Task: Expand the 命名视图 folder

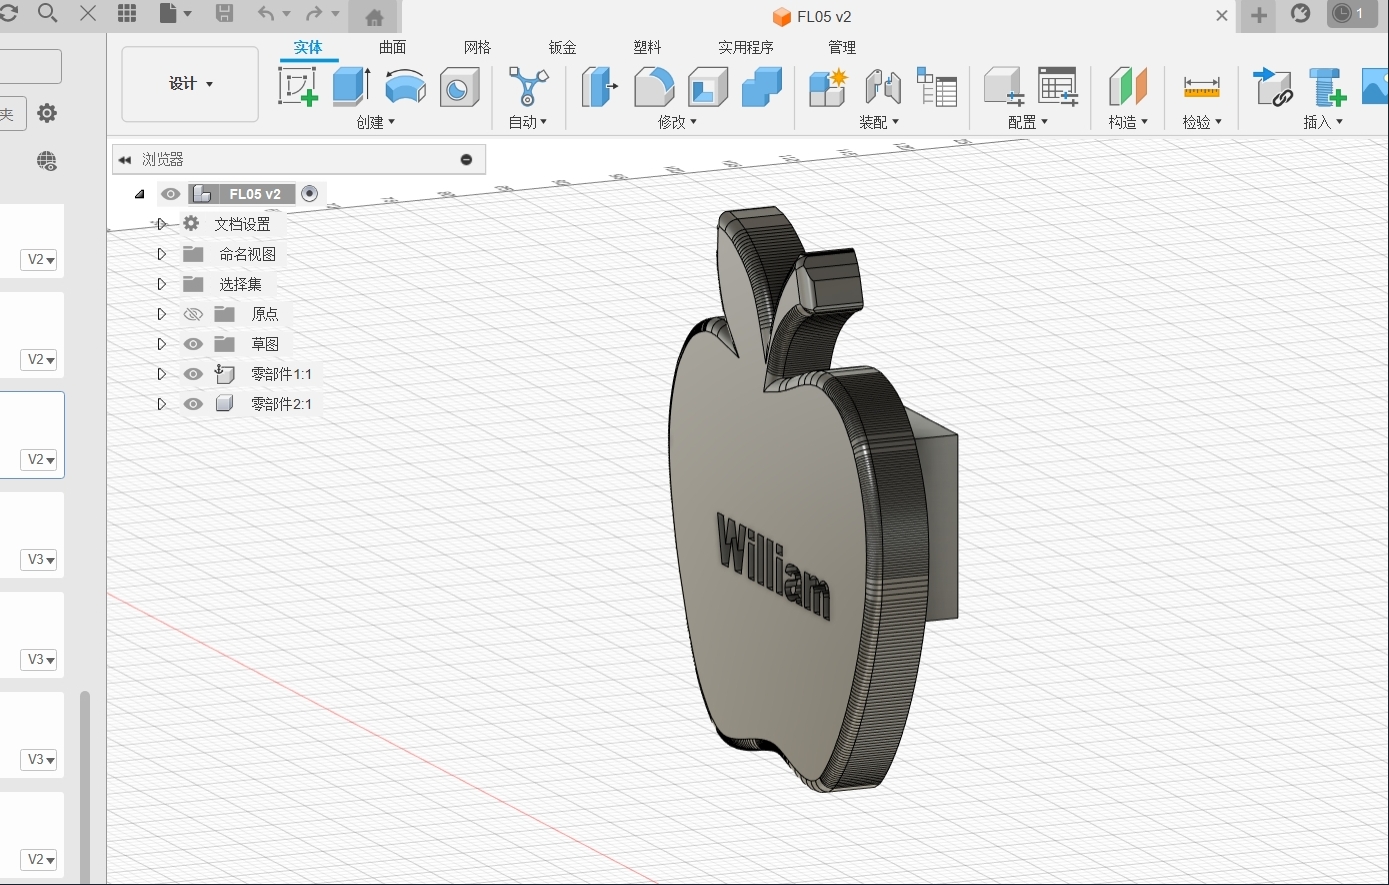Action: tap(161, 254)
